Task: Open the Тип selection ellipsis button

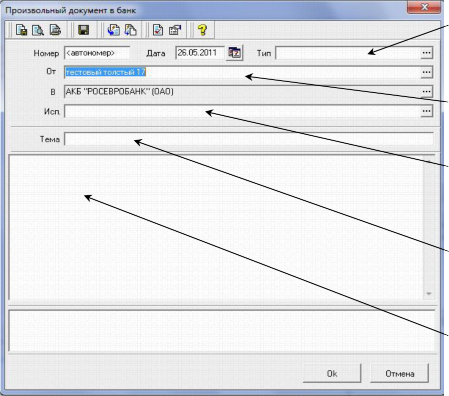Action: (426, 53)
